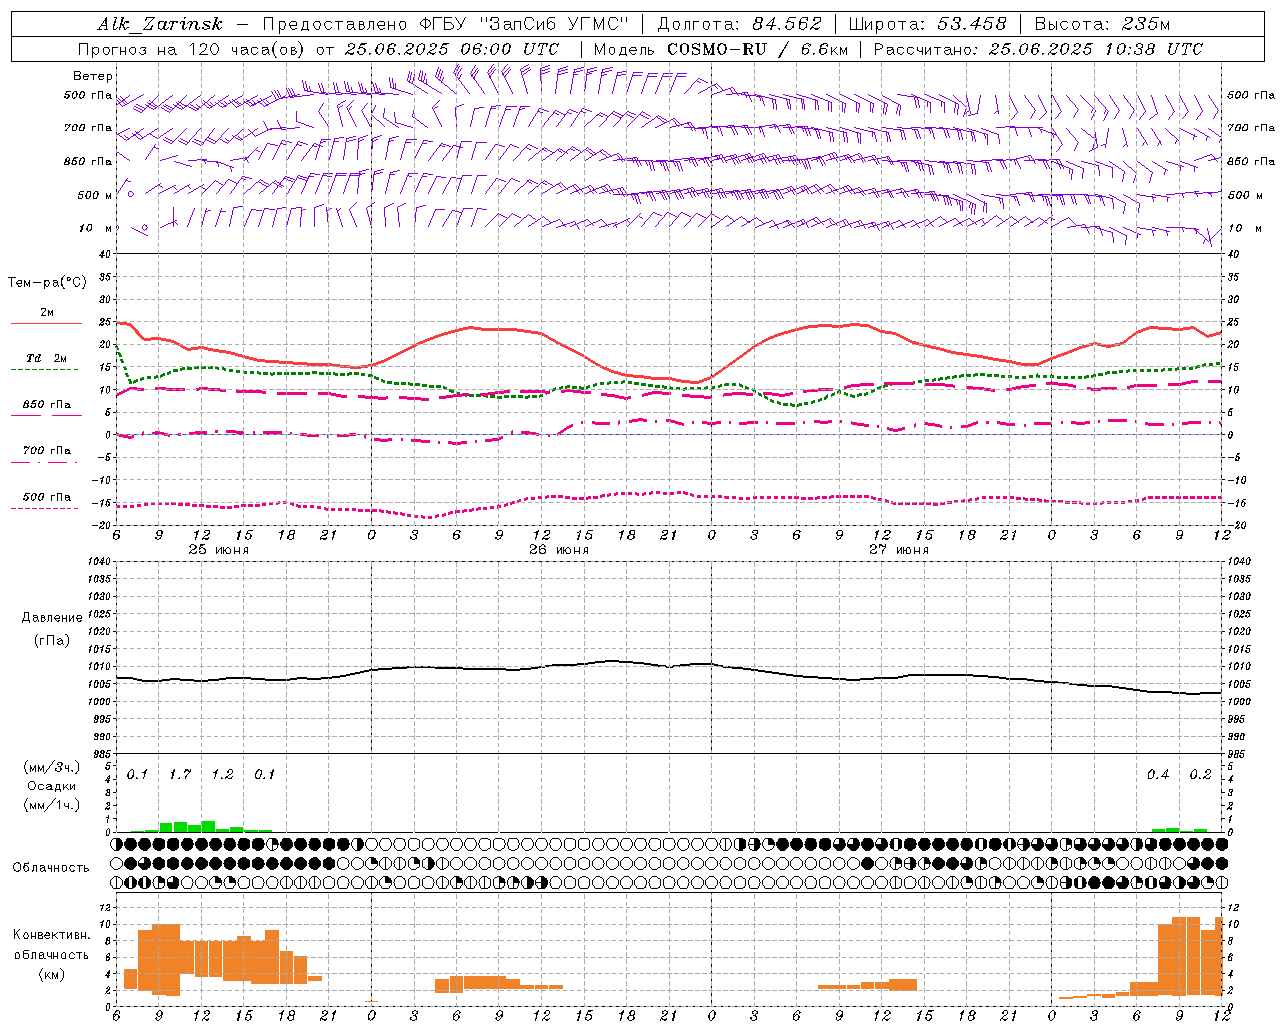Click the (мм/3ч.) precipitation unit label
The image size is (1280, 1024).
click(50, 767)
